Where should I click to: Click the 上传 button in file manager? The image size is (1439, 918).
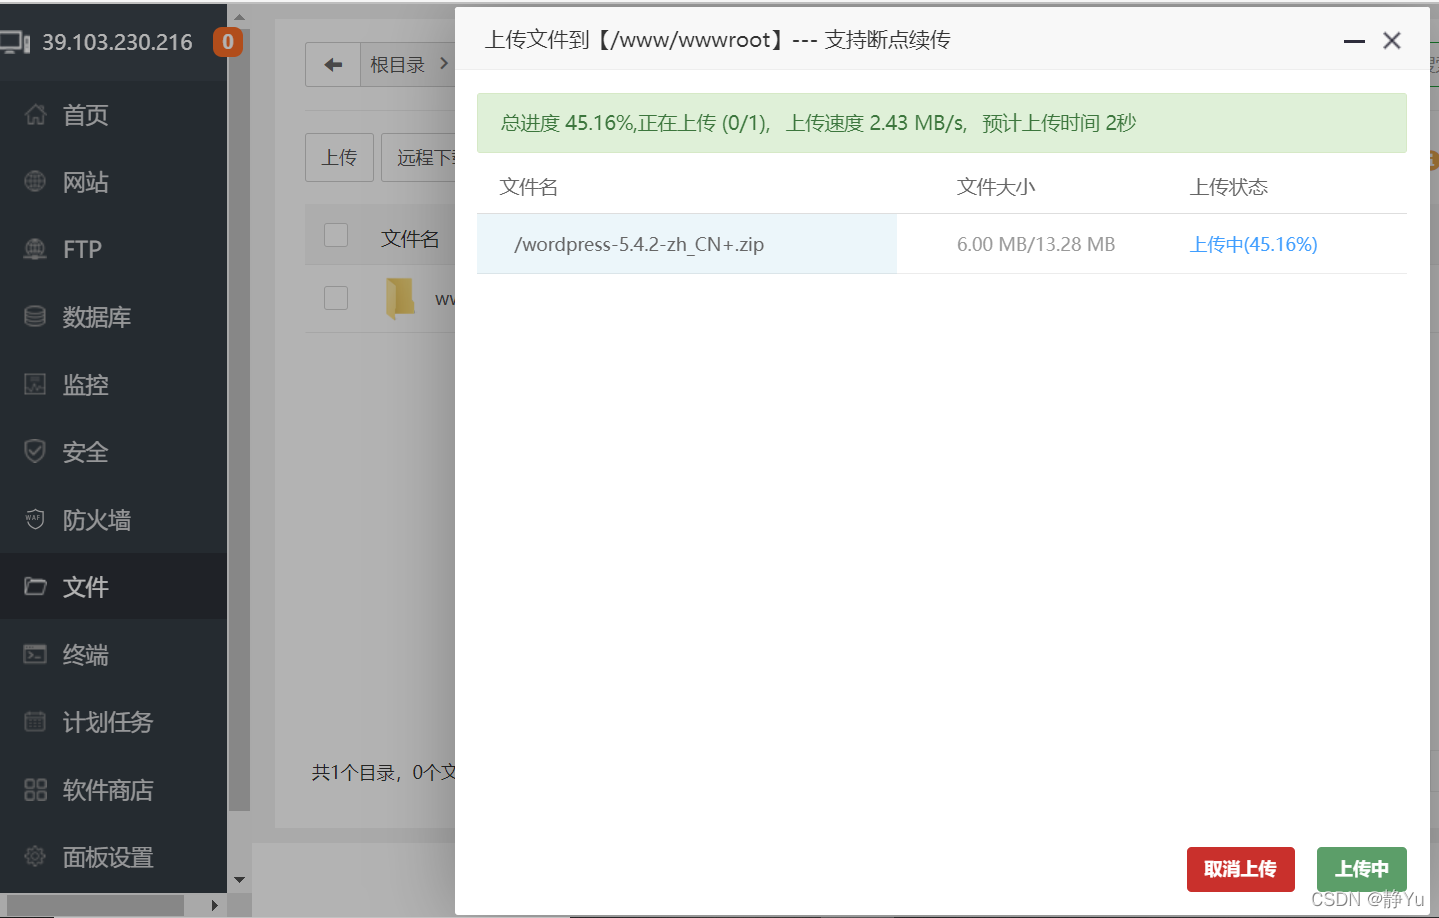pyautogui.click(x=339, y=157)
